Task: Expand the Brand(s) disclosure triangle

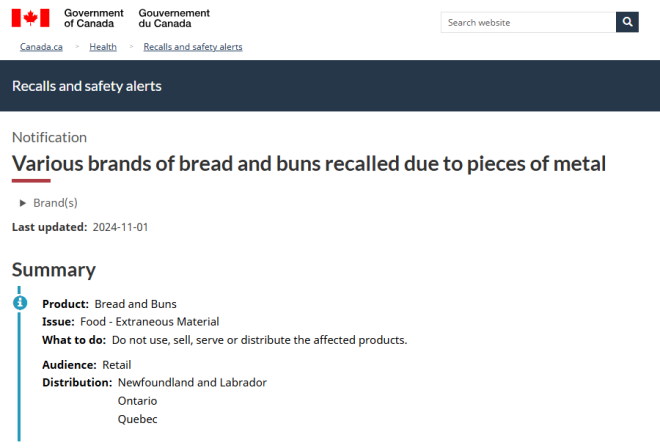Action: pos(23,202)
